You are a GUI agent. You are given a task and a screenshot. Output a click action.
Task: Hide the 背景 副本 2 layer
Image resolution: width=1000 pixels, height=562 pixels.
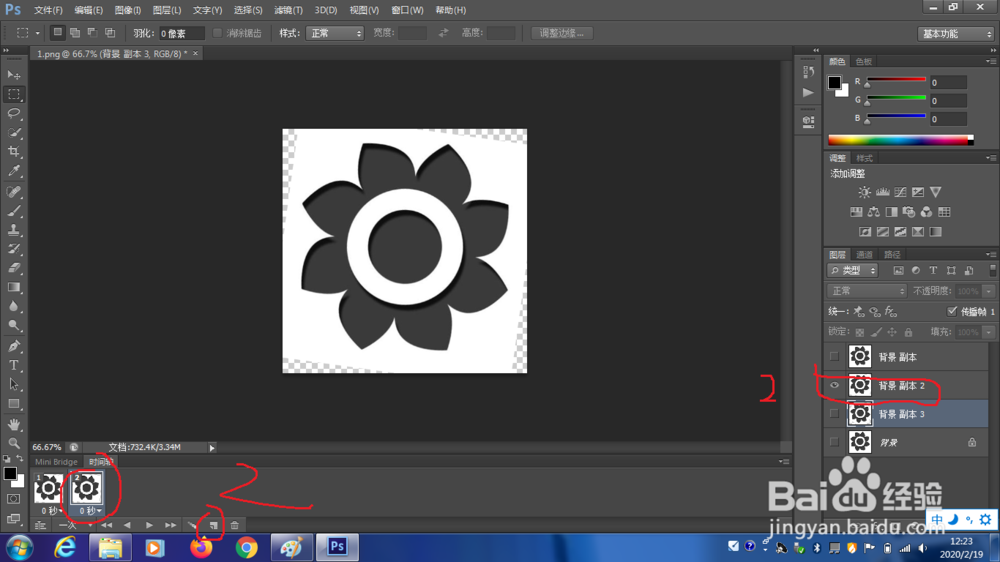834,385
